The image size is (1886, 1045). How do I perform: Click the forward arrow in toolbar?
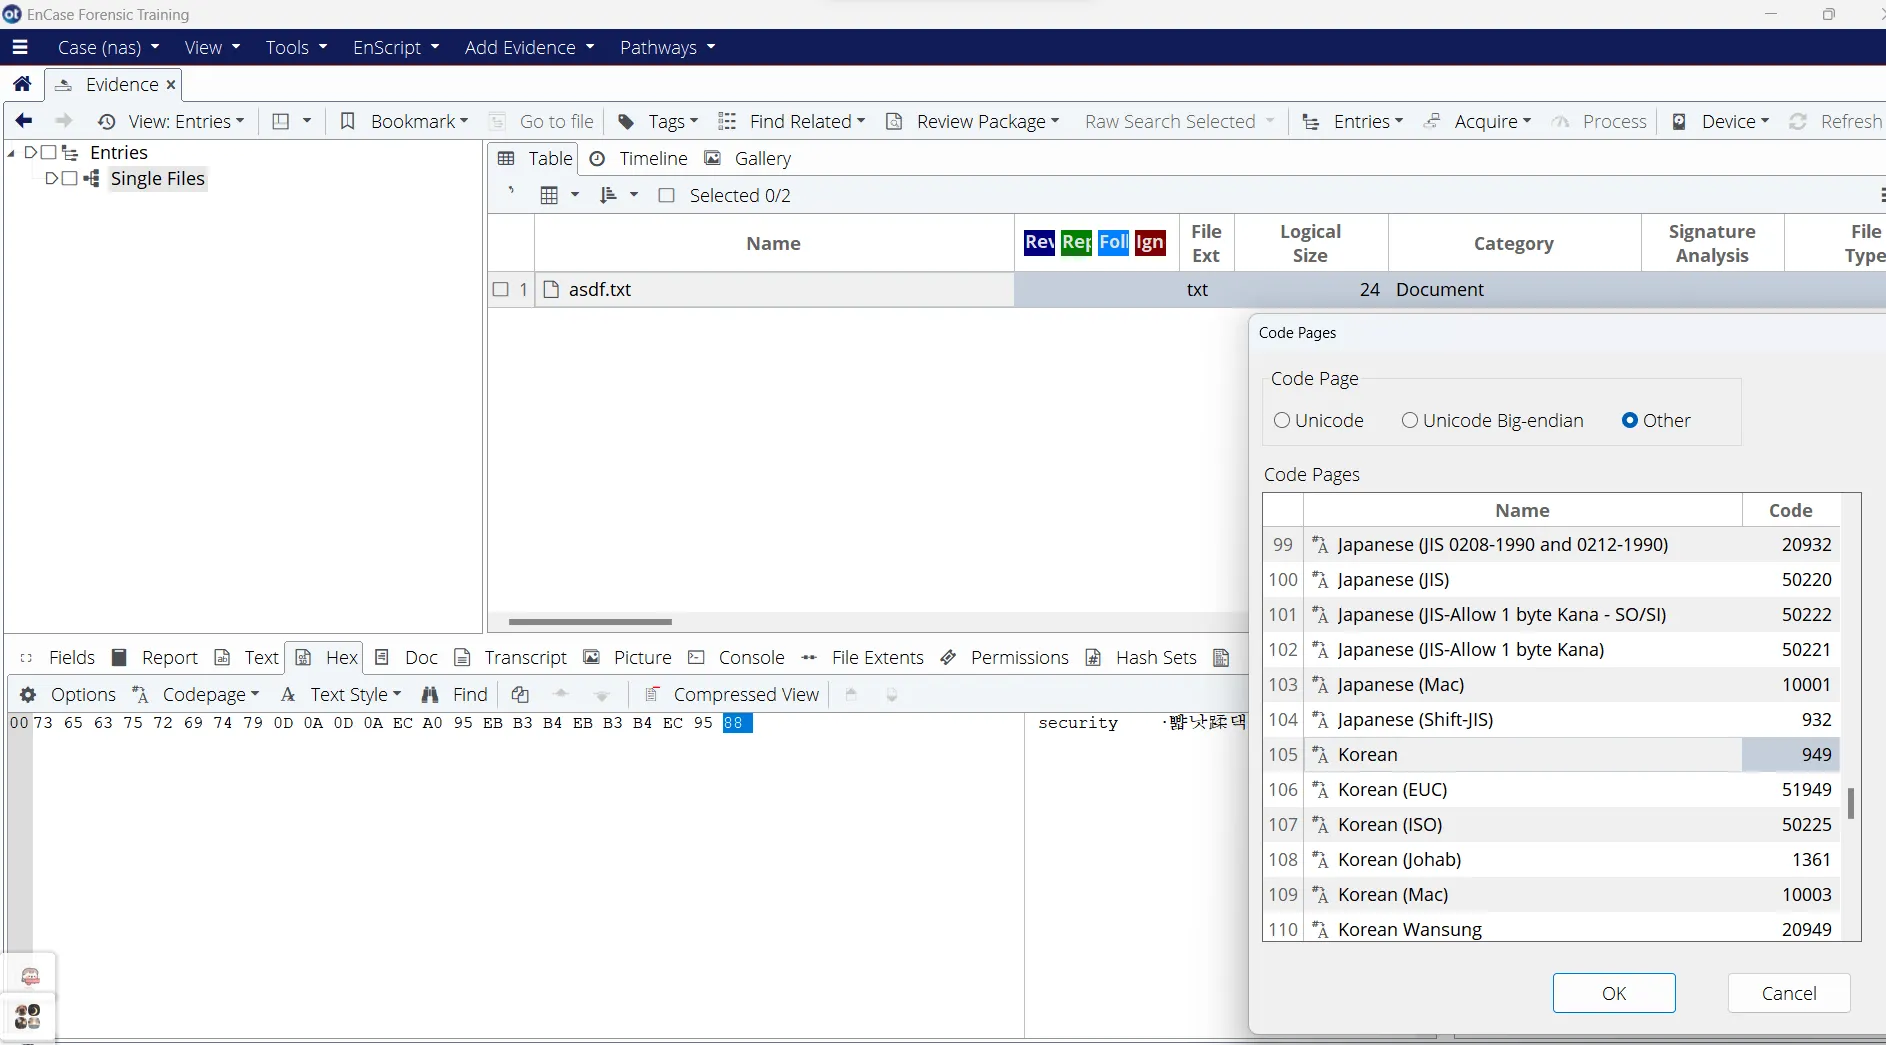pos(64,121)
